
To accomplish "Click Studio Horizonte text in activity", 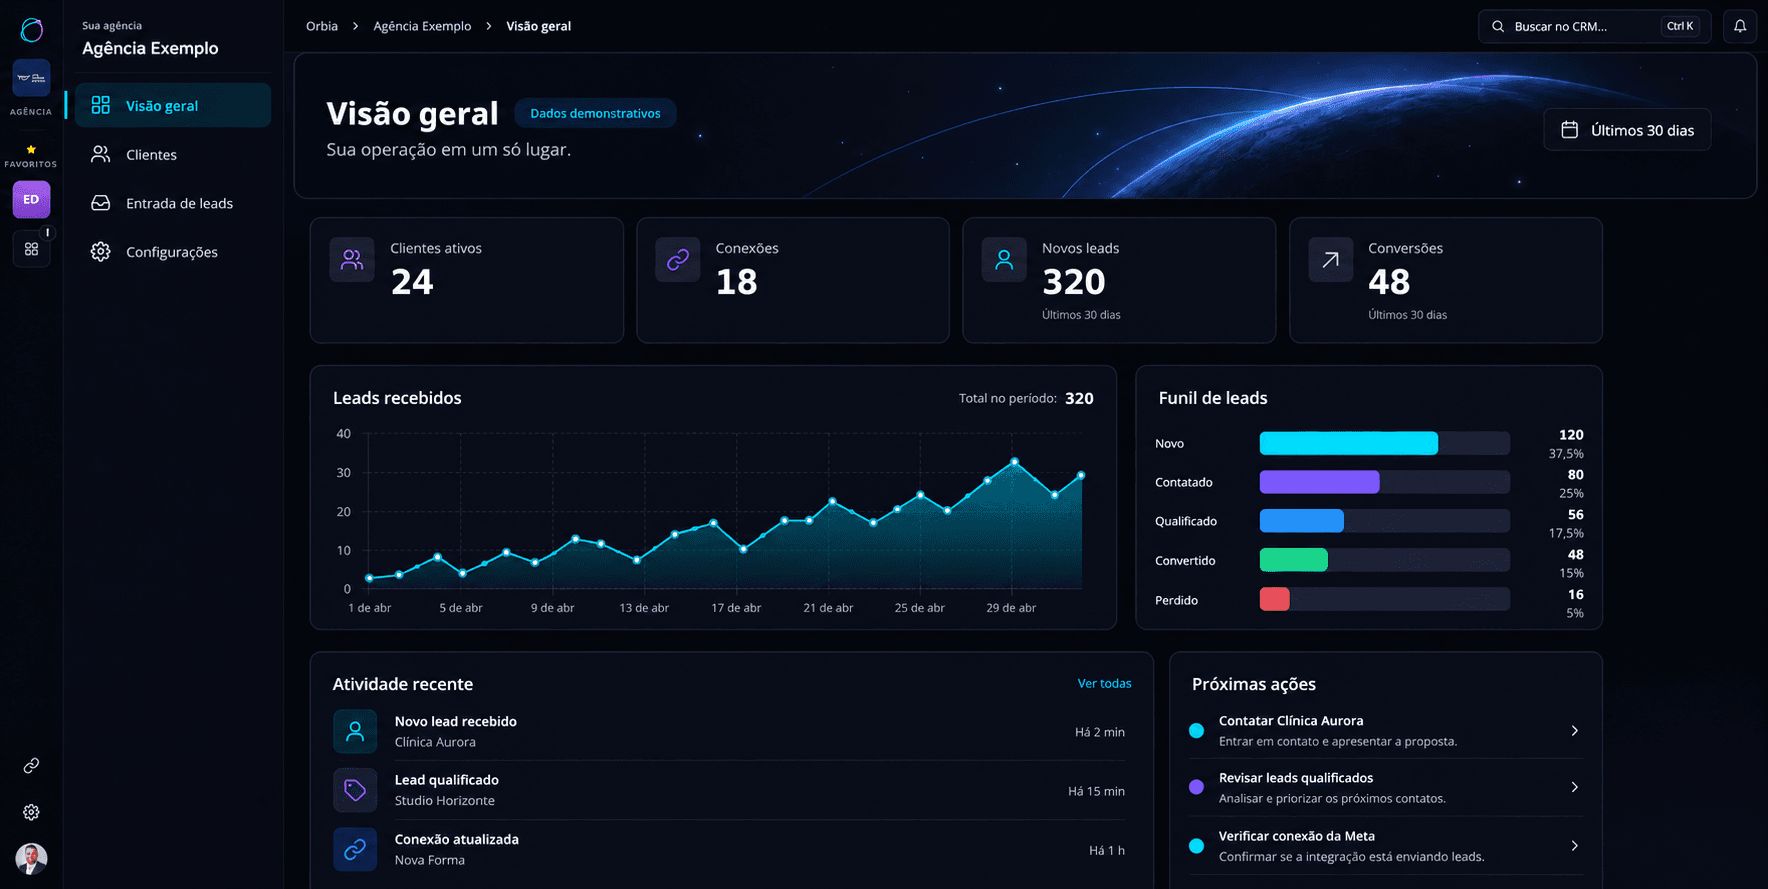I will point(444,800).
